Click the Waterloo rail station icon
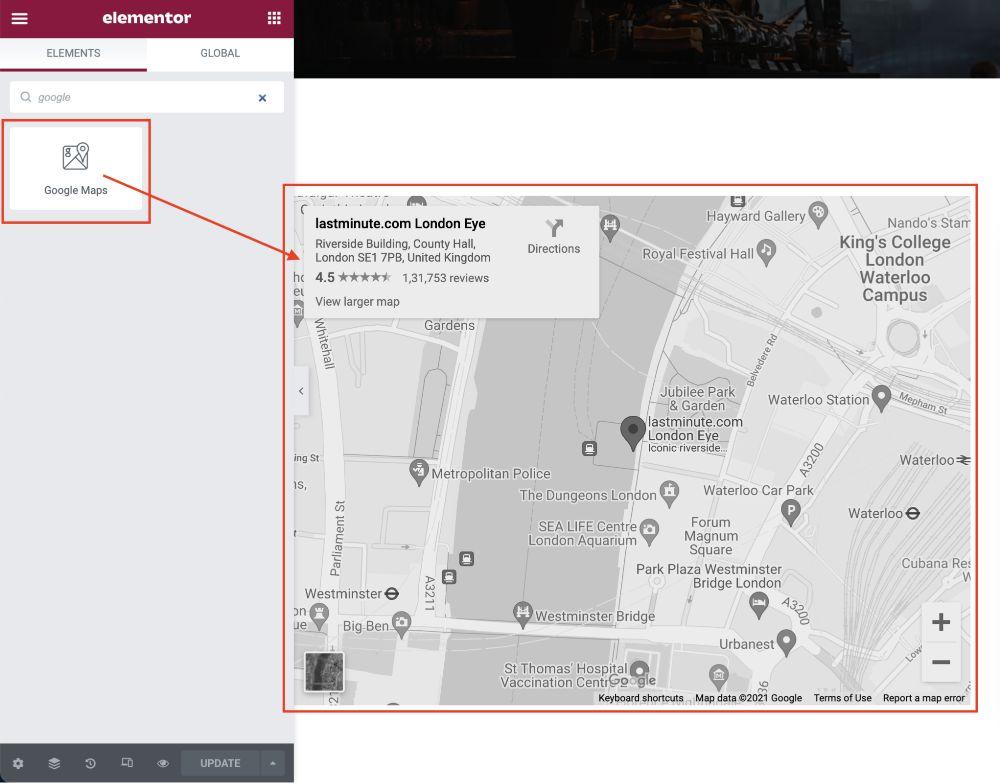 pyautogui.click(x=964, y=460)
